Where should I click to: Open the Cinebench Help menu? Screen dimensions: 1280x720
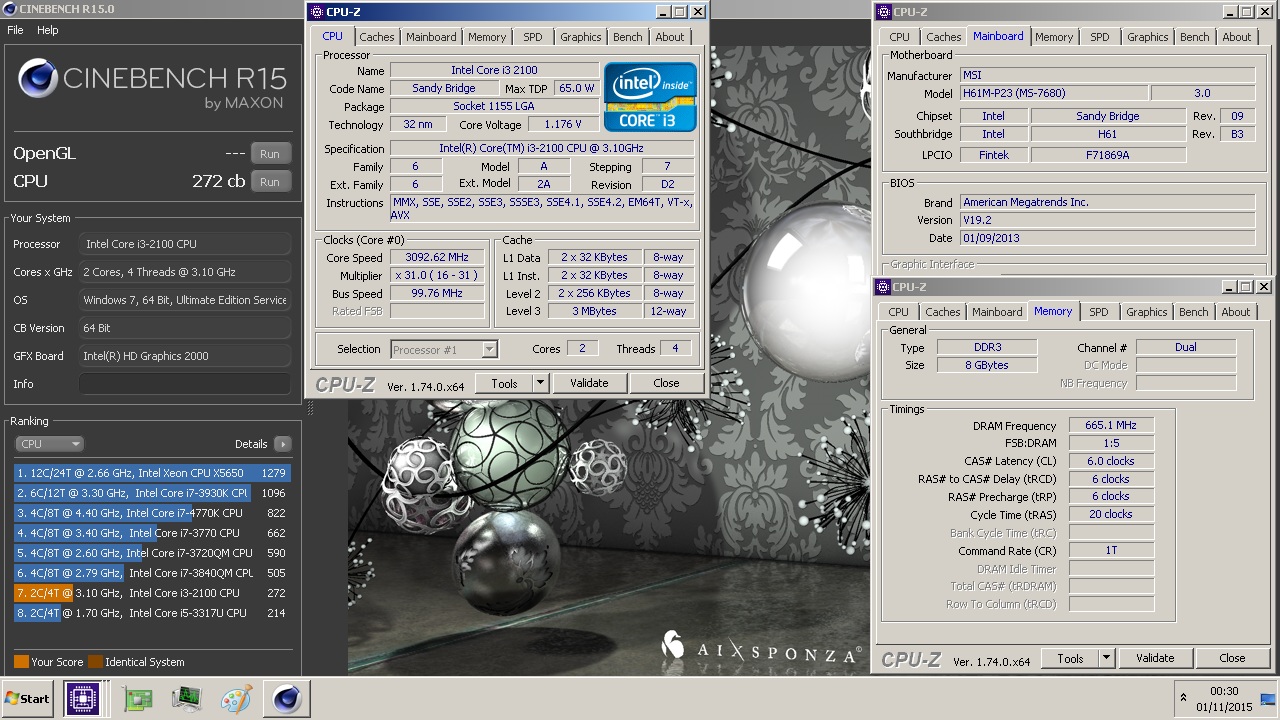(x=48, y=30)
